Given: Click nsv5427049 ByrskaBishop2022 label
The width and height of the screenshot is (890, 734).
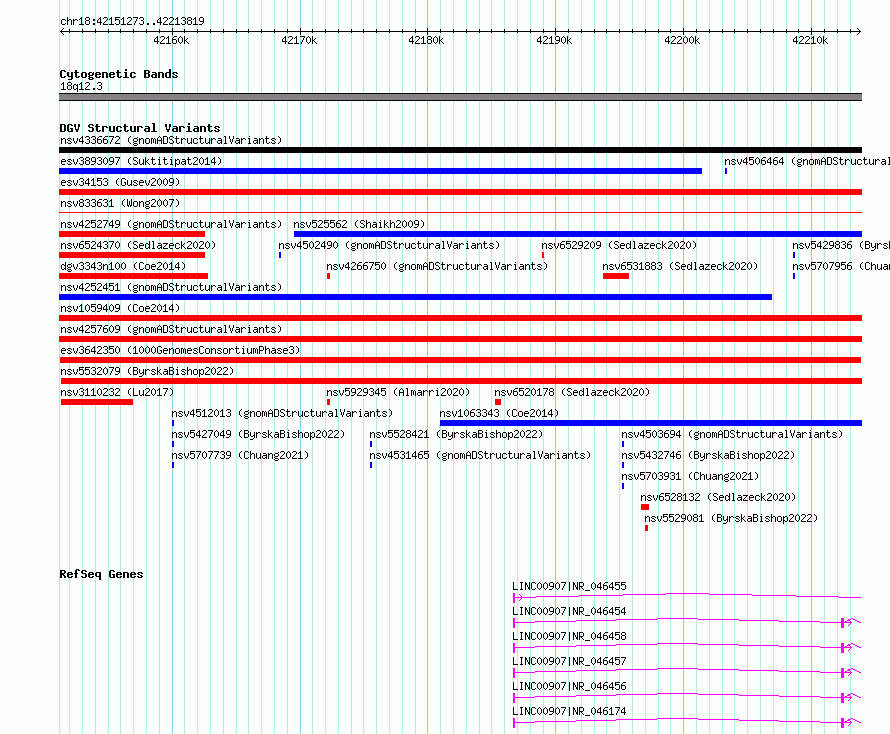Looking at the screenshot, I should coord(258,434).
